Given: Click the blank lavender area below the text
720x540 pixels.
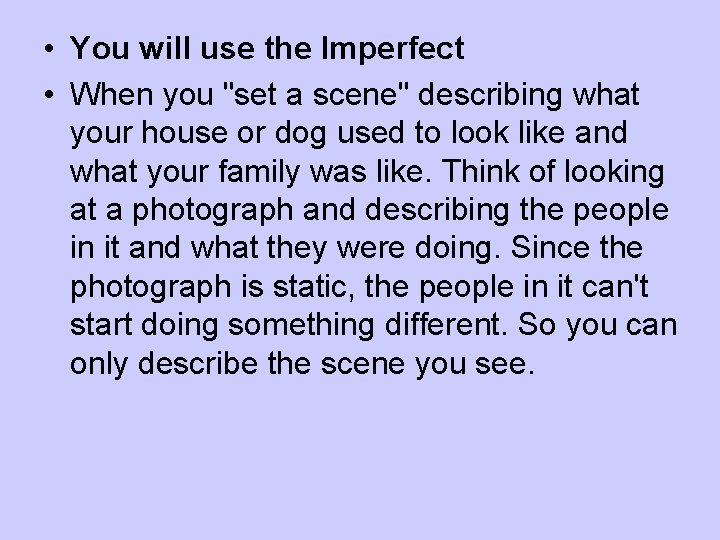Looking at the screenshot, I should coord(360,460).
